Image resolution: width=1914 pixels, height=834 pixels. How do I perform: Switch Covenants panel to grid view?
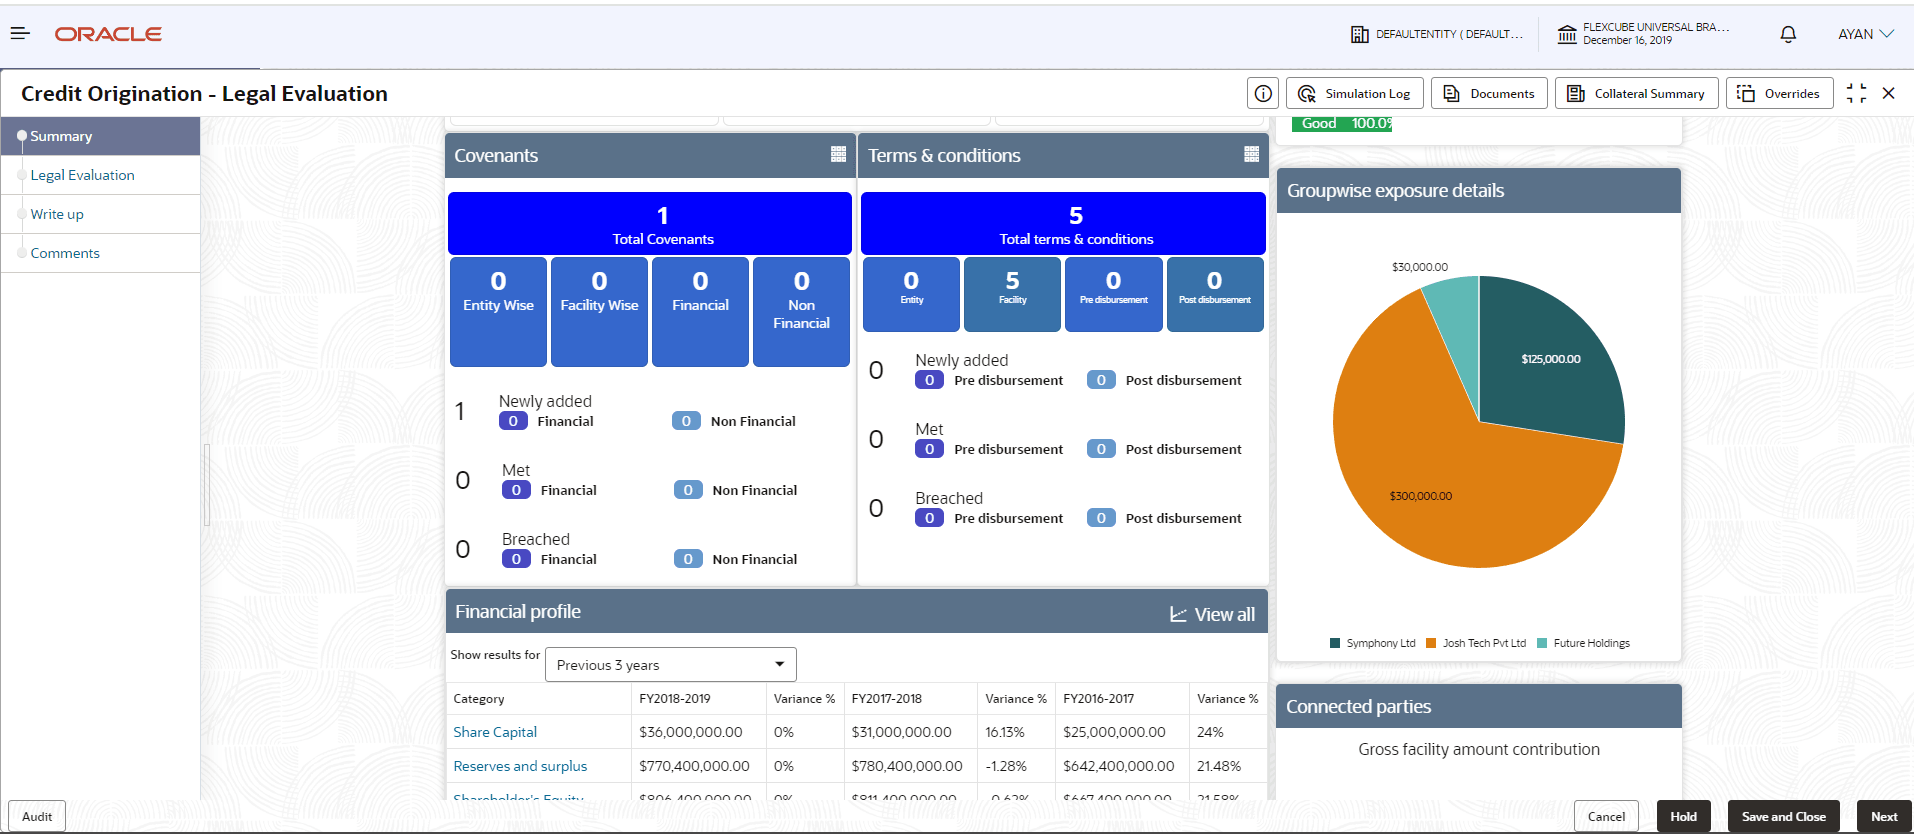click(838, 154)
